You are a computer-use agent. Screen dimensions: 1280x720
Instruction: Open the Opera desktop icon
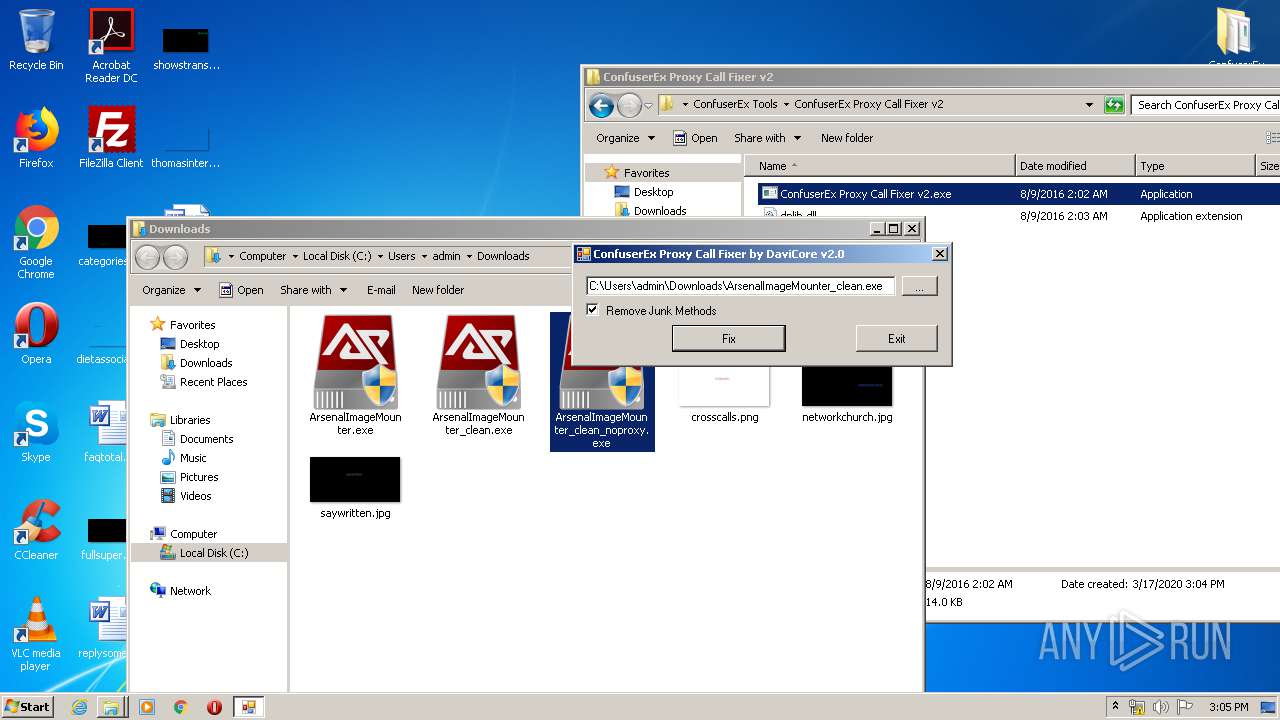[36, 334]
